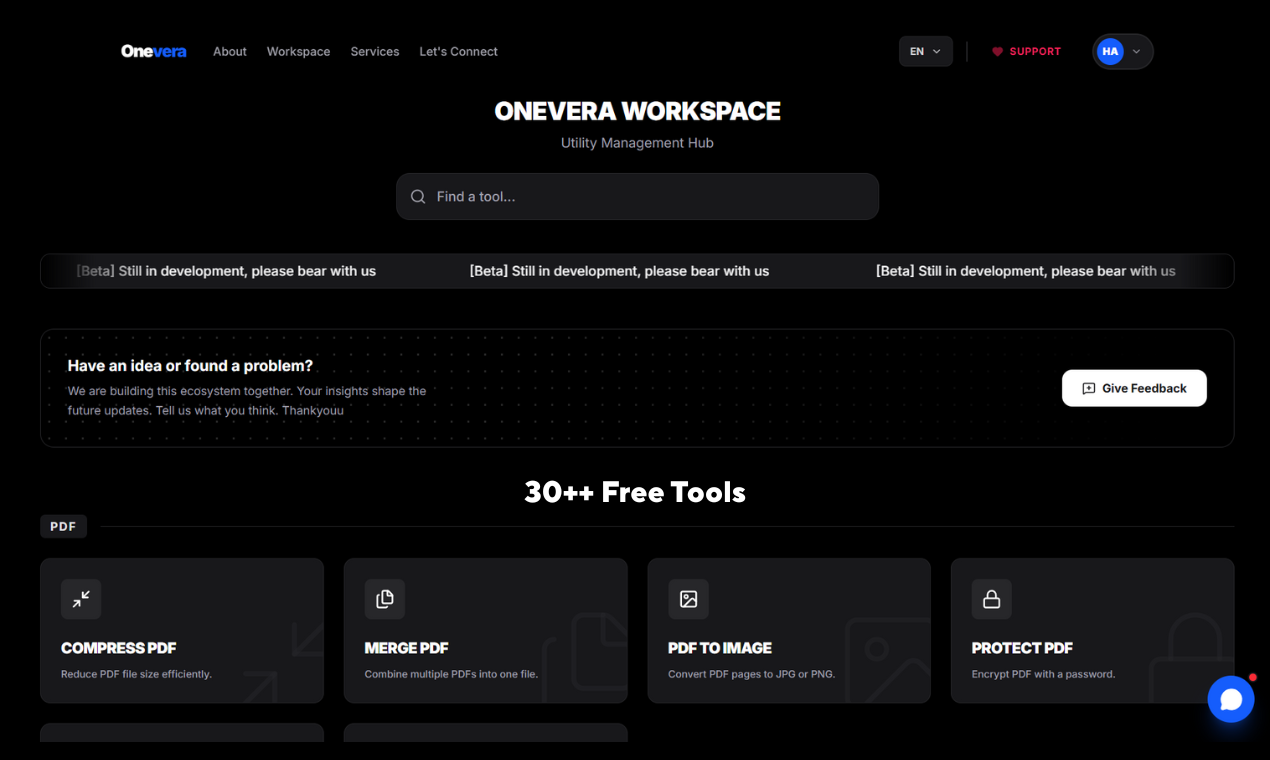1270x760 pixels.
Task: Select the PDF to Image picture icon
Action: click(x=689, y=599)
